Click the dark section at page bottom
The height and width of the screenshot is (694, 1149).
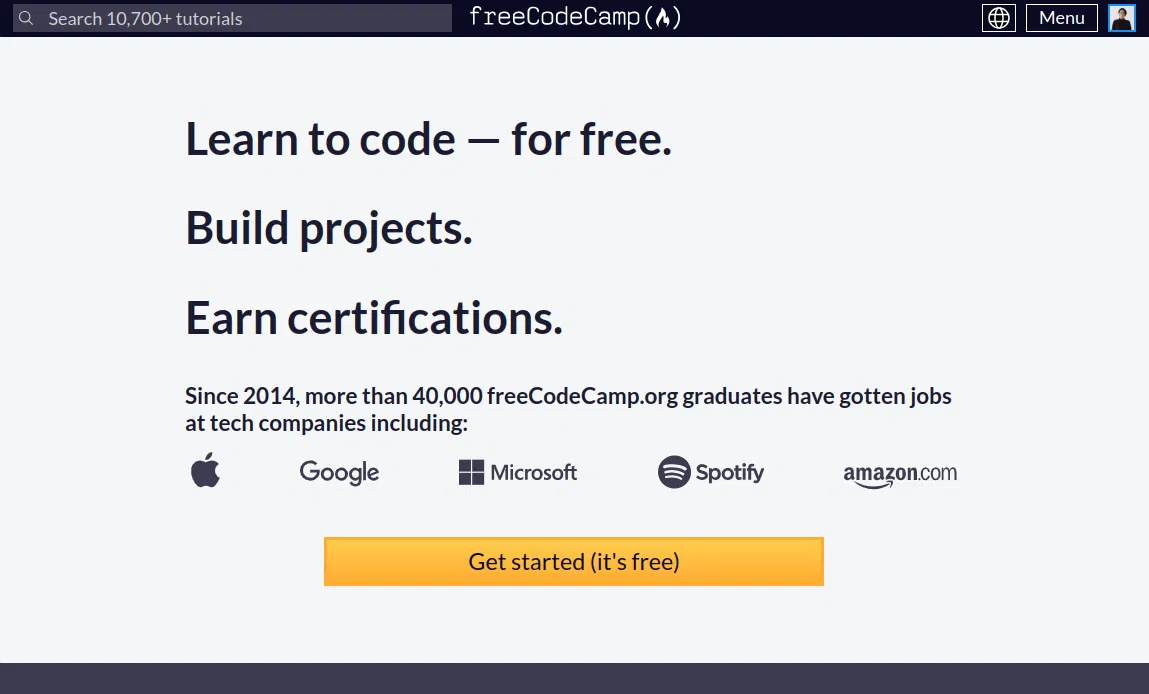[x=574, y=678]
